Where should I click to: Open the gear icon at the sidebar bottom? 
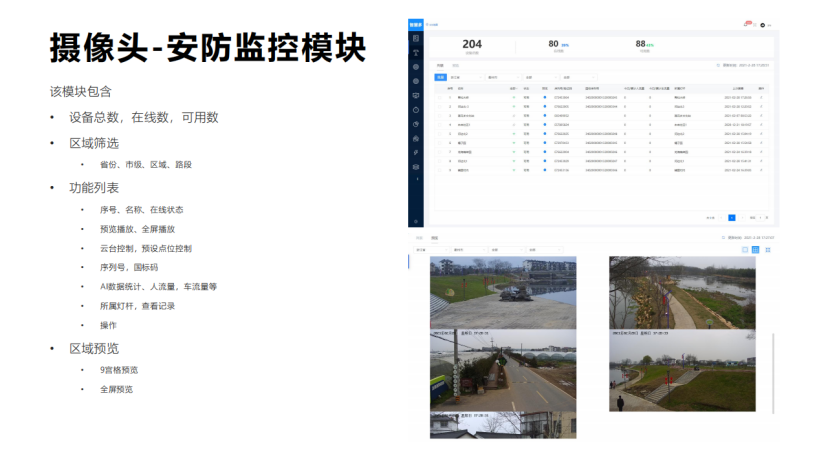coord(416,222)
